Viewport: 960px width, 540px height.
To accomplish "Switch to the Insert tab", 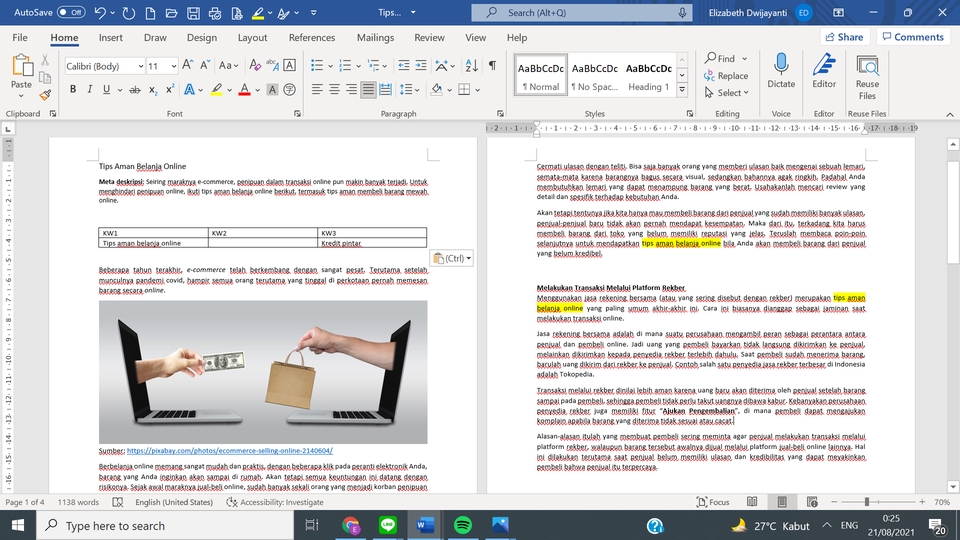I will pos(110,37).
